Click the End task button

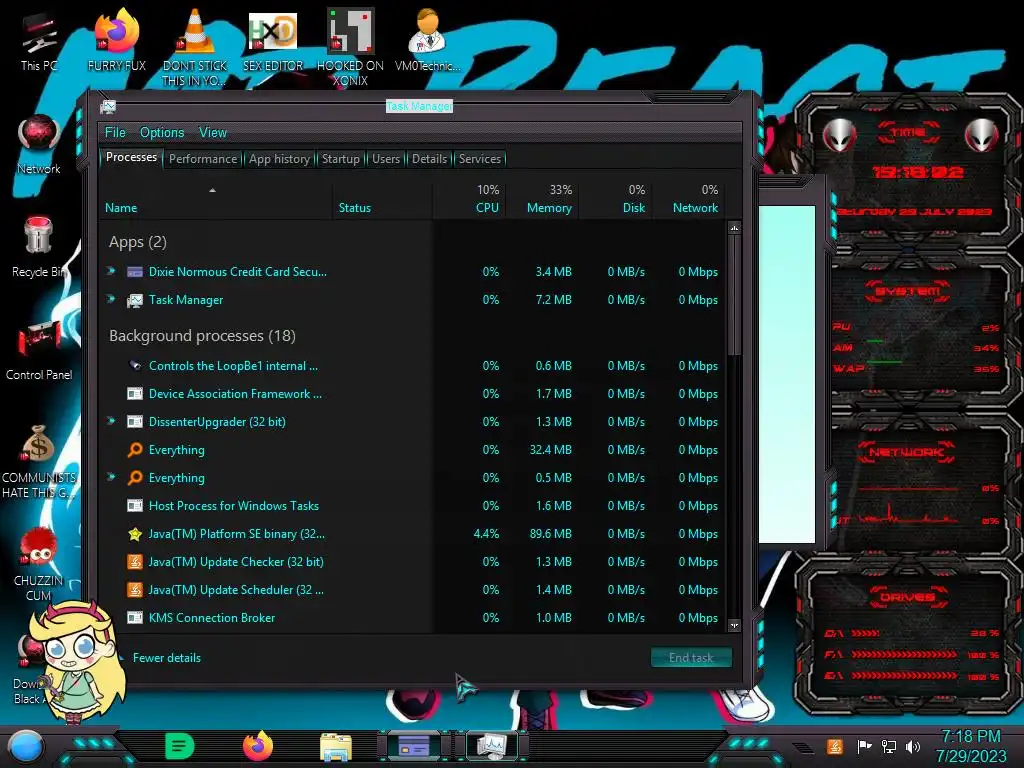click(x=691, y=658)
